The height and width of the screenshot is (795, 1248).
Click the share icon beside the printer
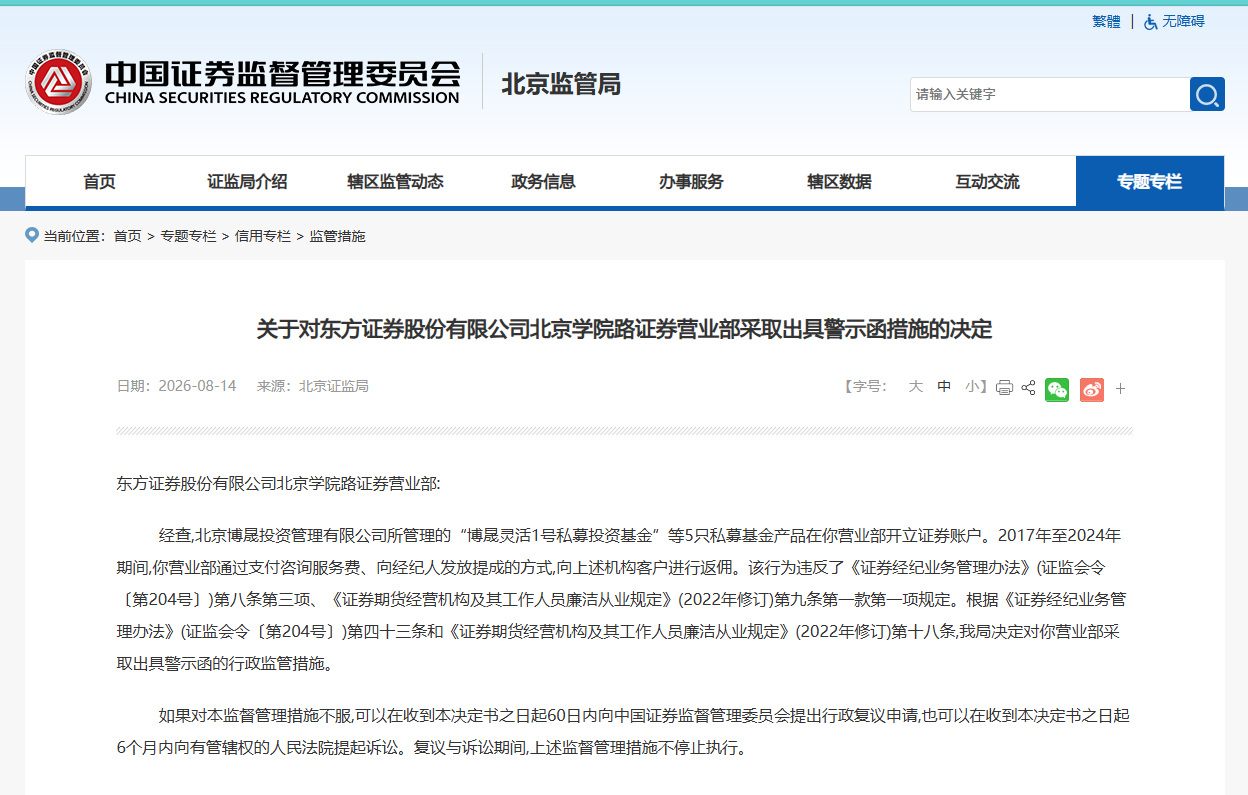(1028, 388)
